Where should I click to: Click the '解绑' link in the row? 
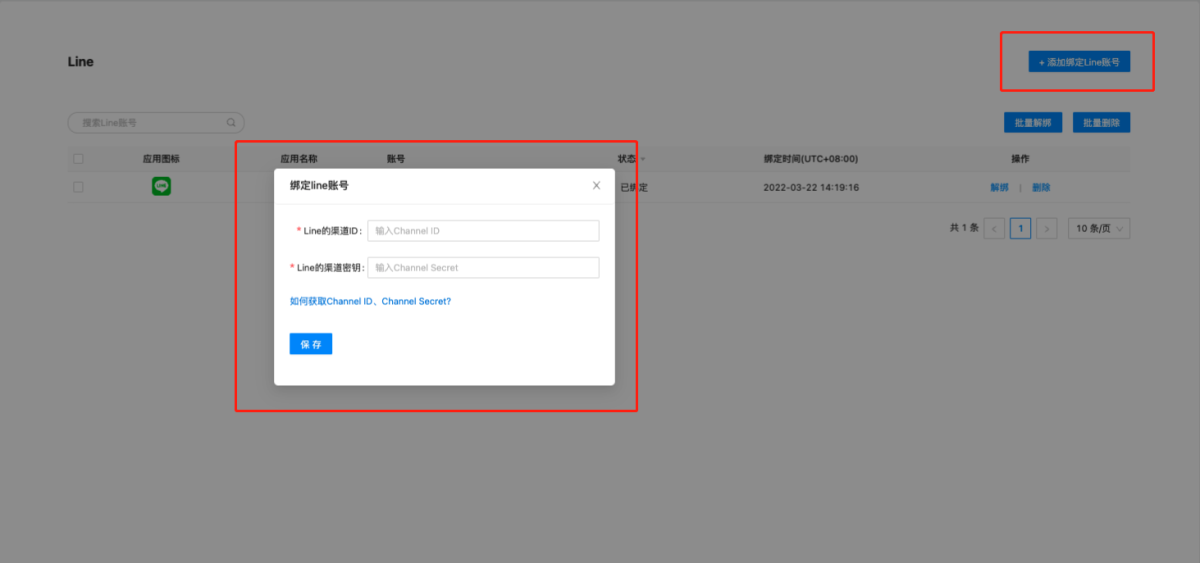coord(999,187)
